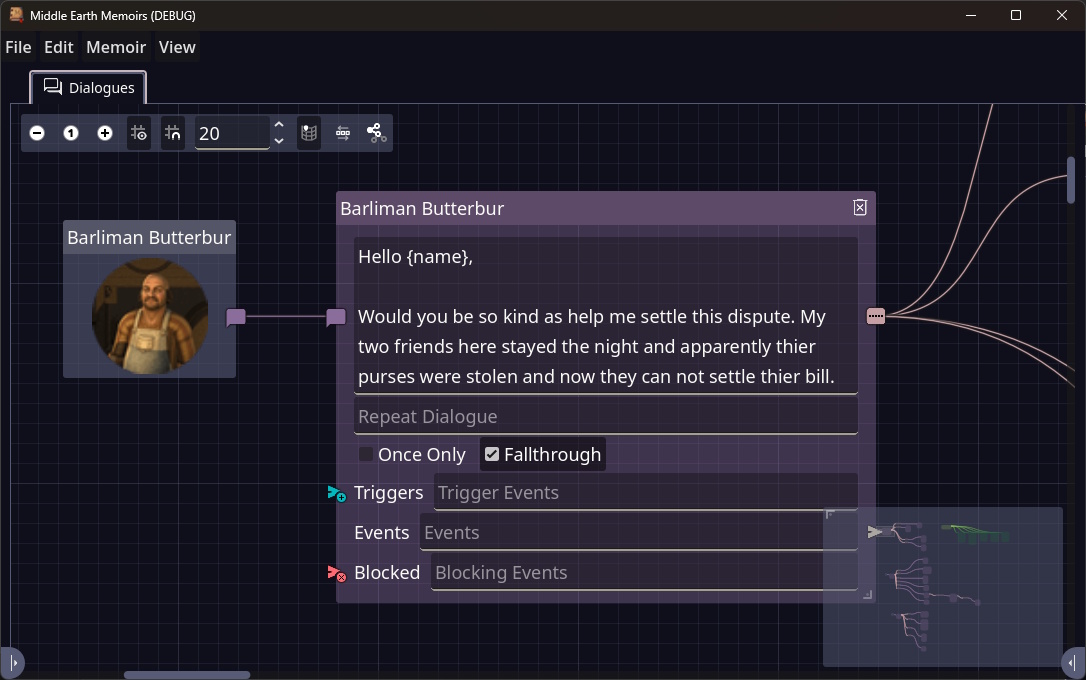Click the node tree icon in toolbar
The height and width of the screenshot is (680, 1086).
tap(376, 133)
